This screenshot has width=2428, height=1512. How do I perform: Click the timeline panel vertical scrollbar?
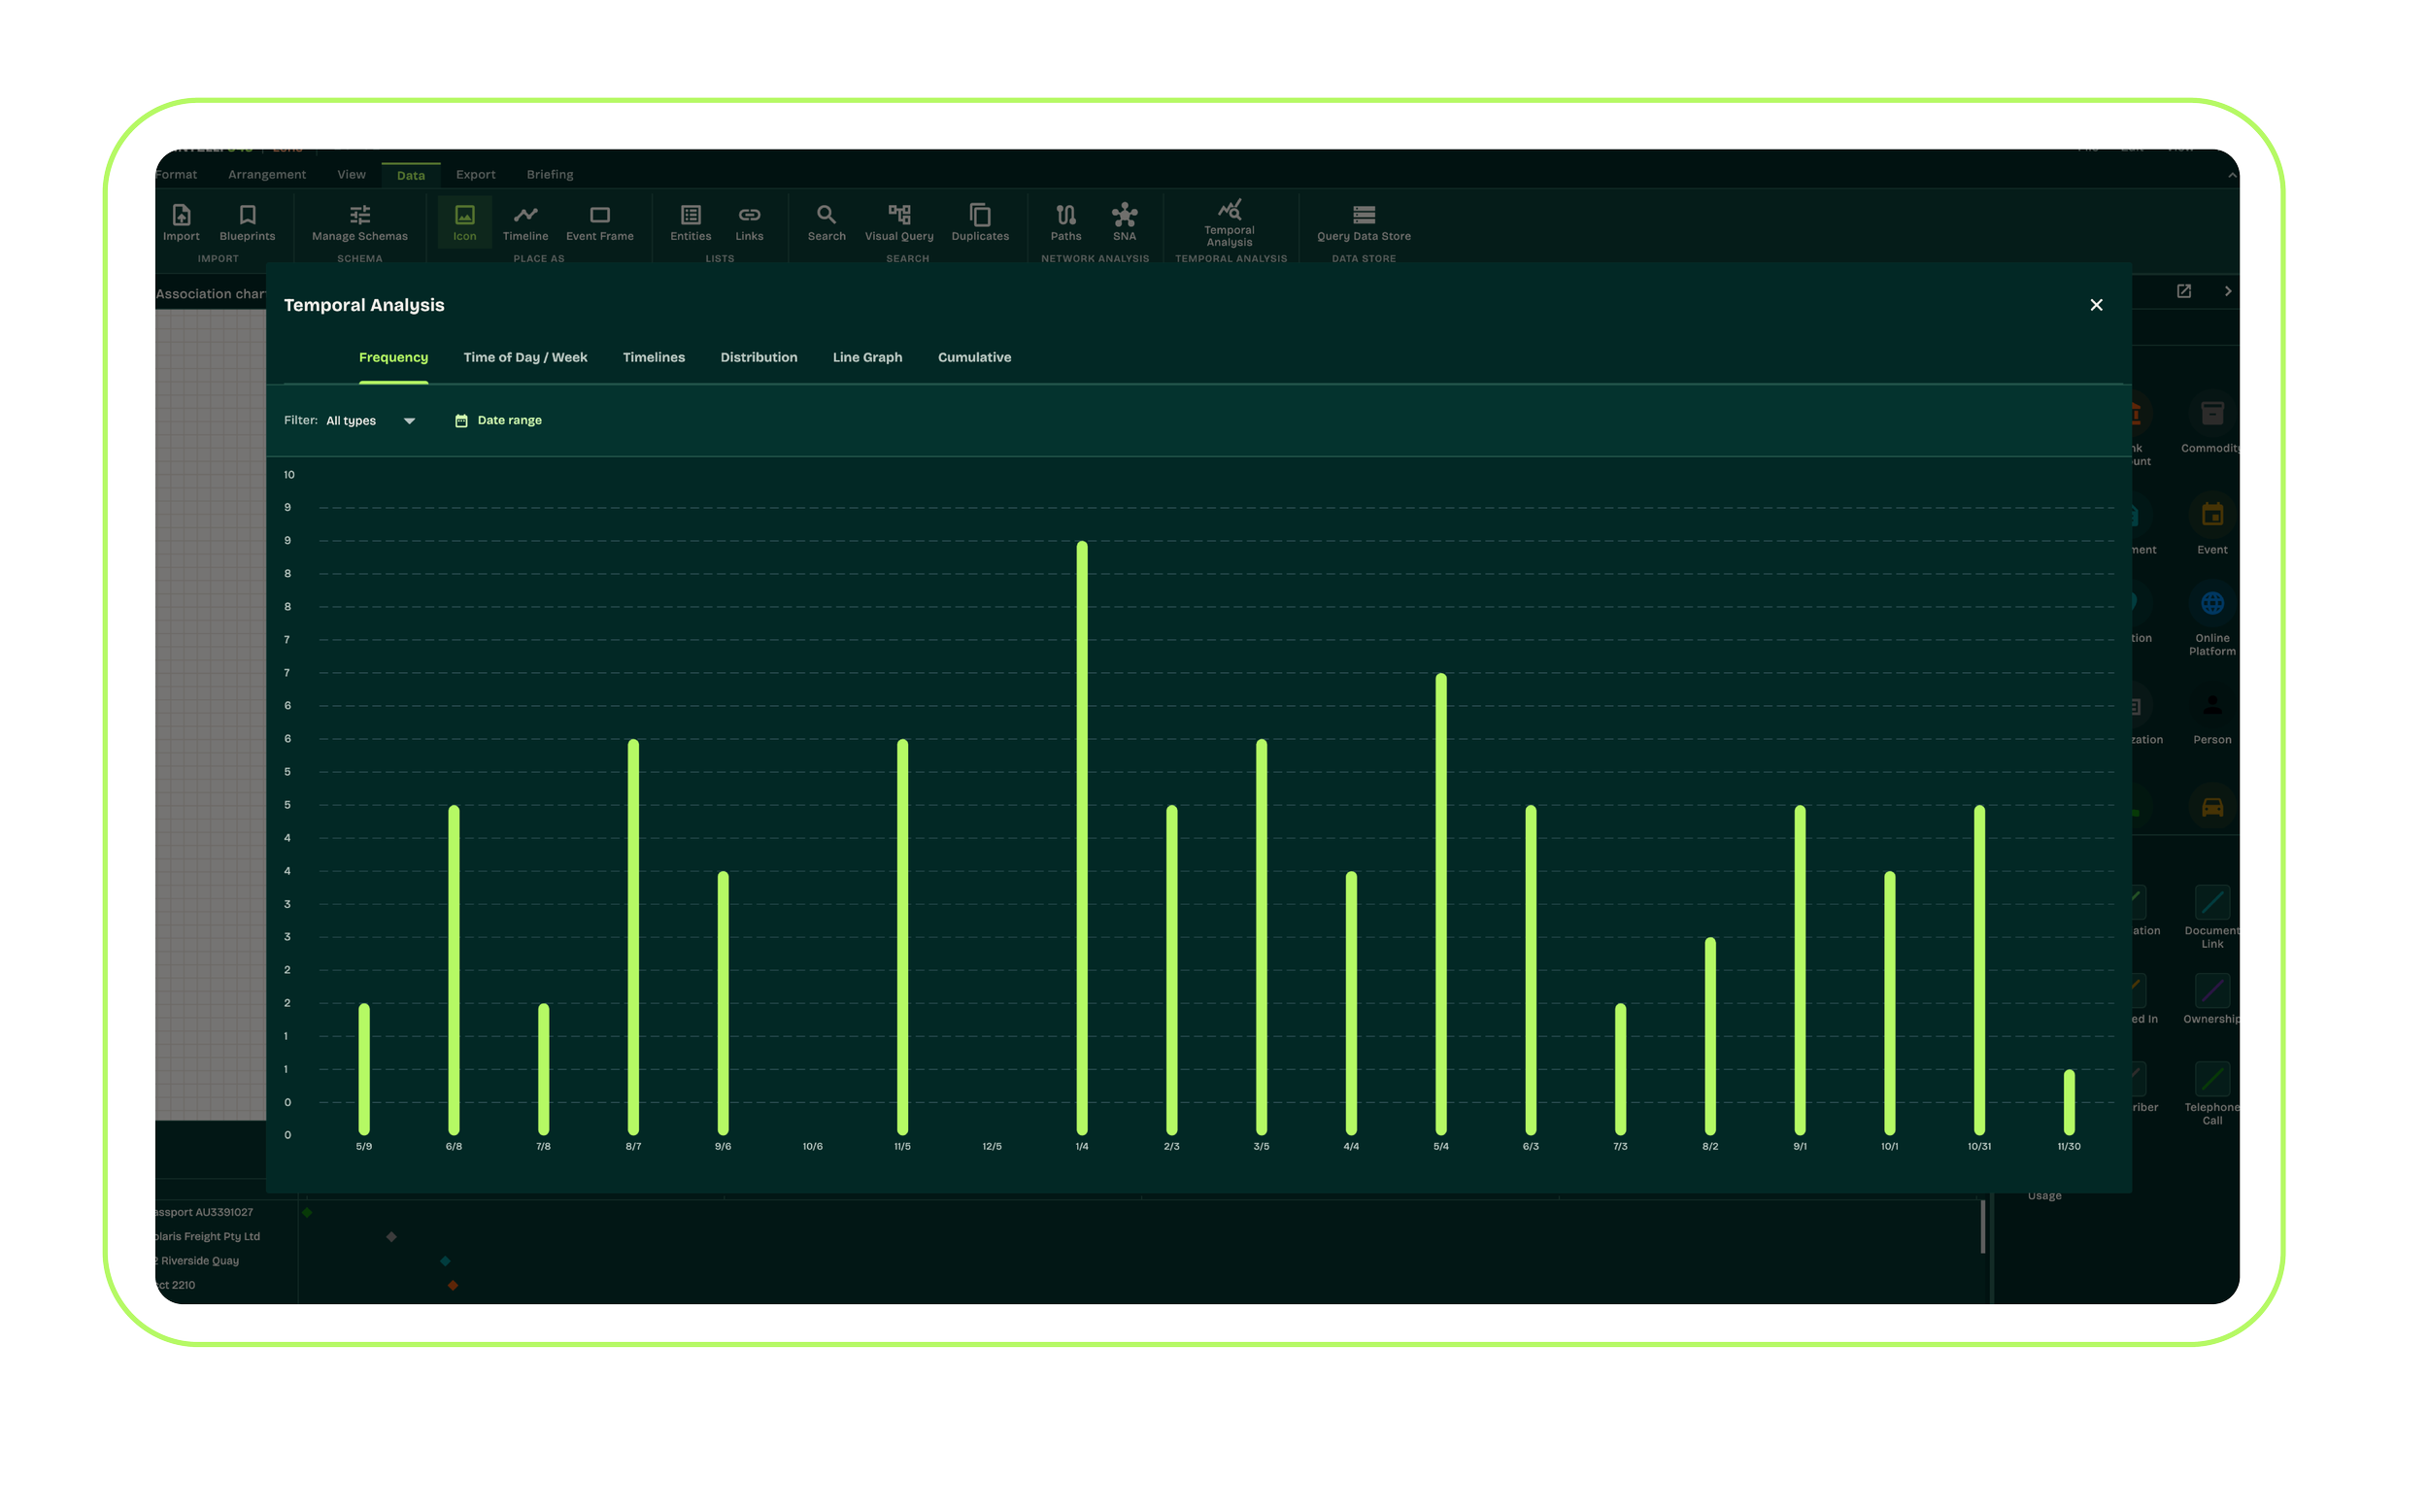tap(1982, 1226)
